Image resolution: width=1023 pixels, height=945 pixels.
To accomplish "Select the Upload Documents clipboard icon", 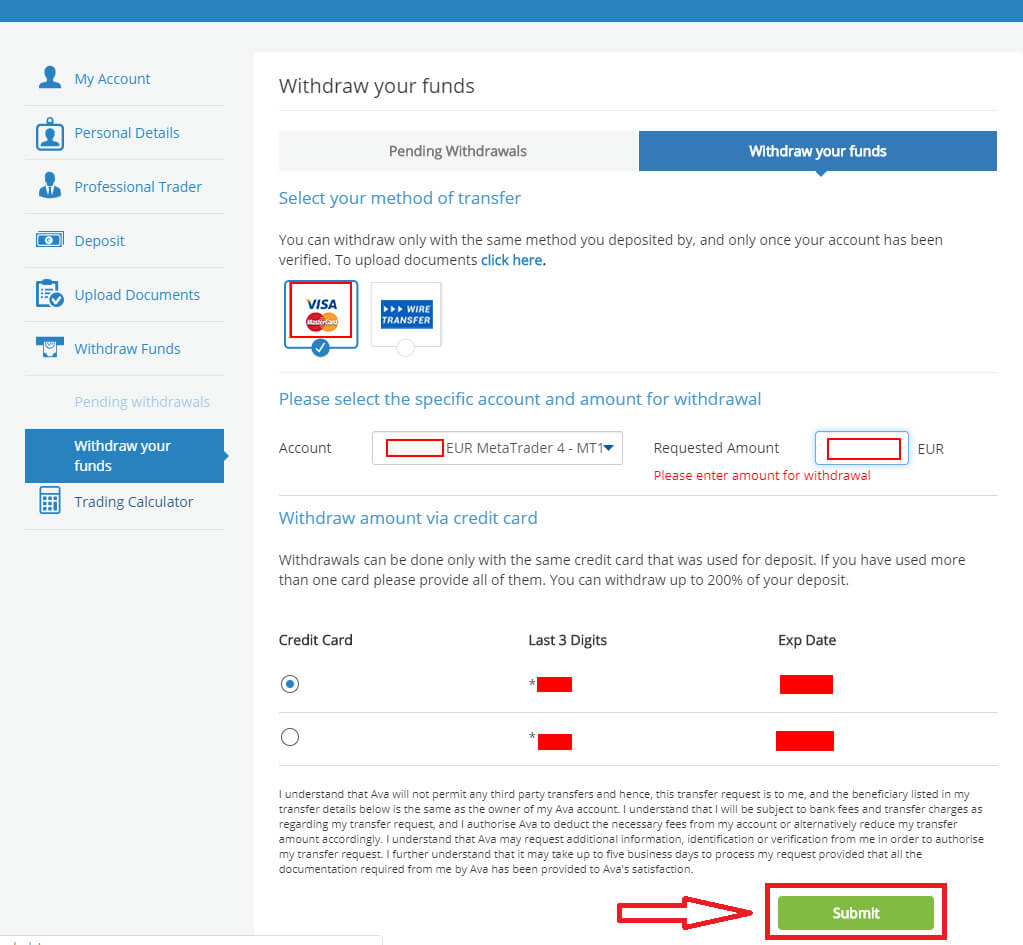I will click(x=50, y=294).
